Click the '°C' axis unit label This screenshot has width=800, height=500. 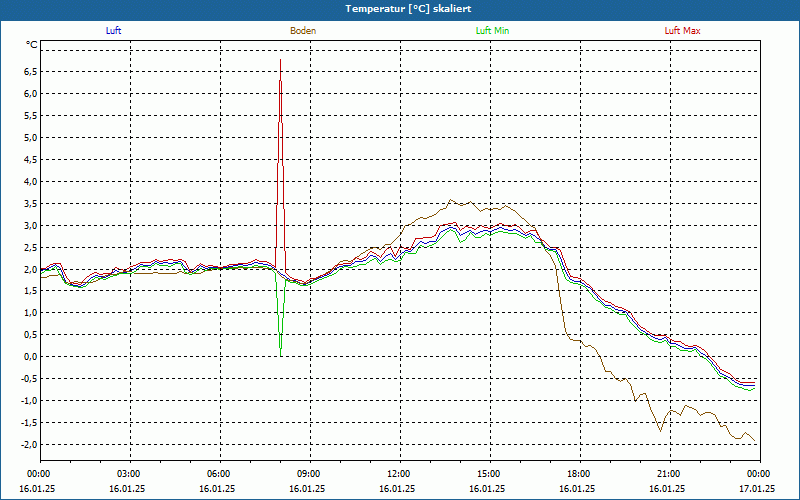click(32, 45)
